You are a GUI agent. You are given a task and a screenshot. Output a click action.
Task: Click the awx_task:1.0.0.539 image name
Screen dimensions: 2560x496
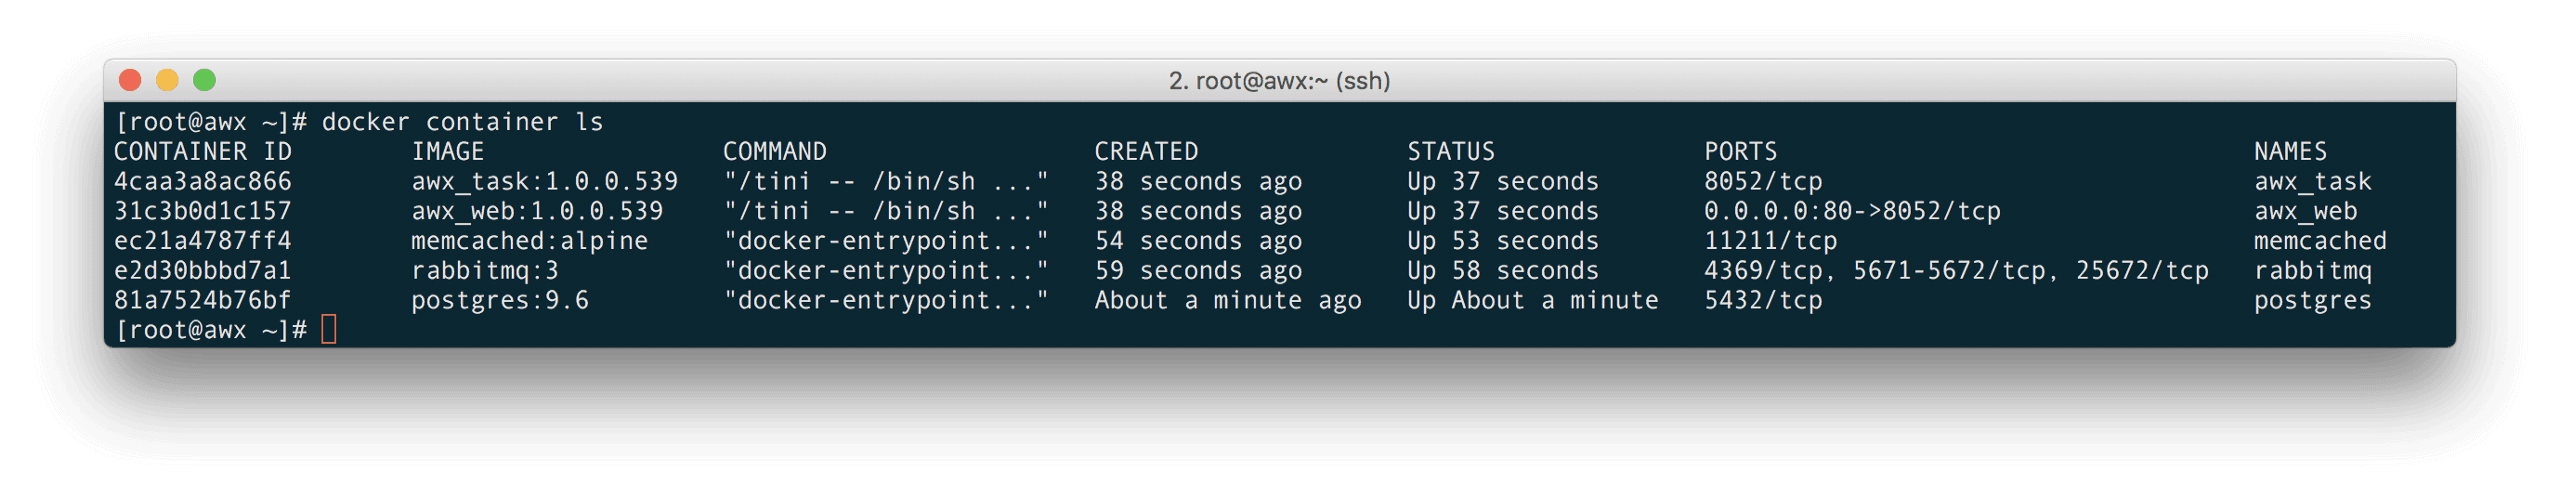point(544,181)
